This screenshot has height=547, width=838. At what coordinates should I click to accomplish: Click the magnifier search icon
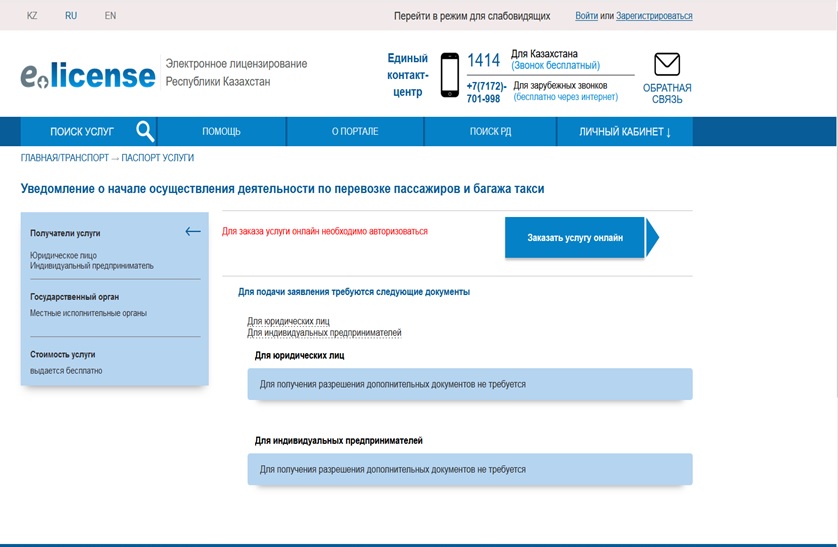coord(145,131)
